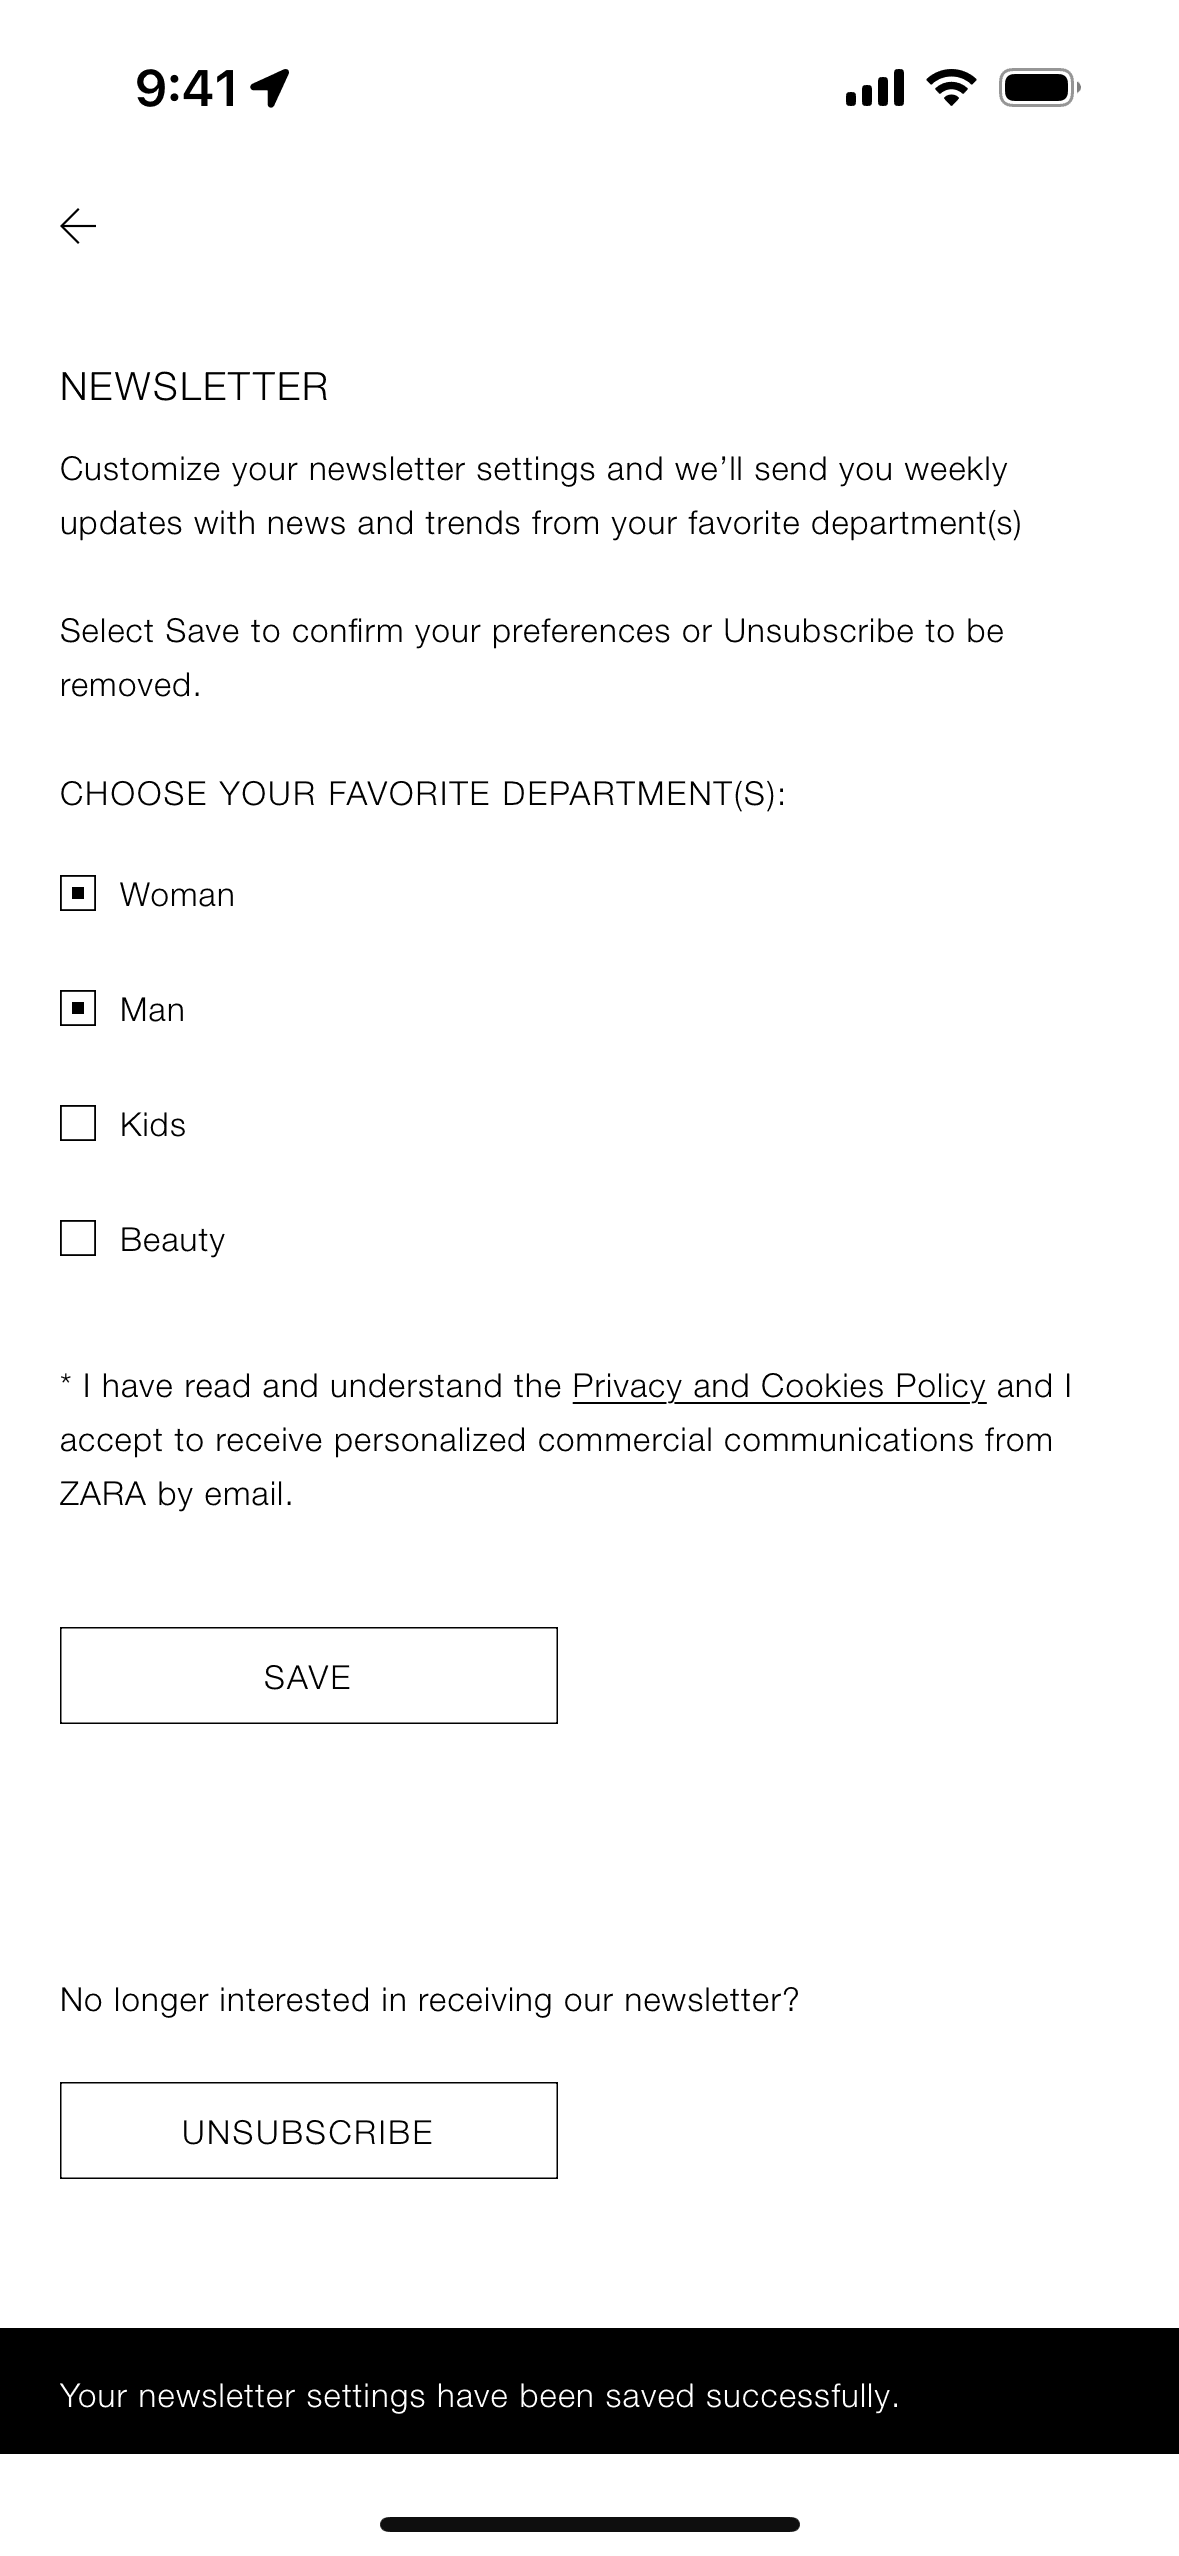Viewport: 1179px width, 2556px height.
Task: Select the Woman label text
Action: click(x=177, y=893)
